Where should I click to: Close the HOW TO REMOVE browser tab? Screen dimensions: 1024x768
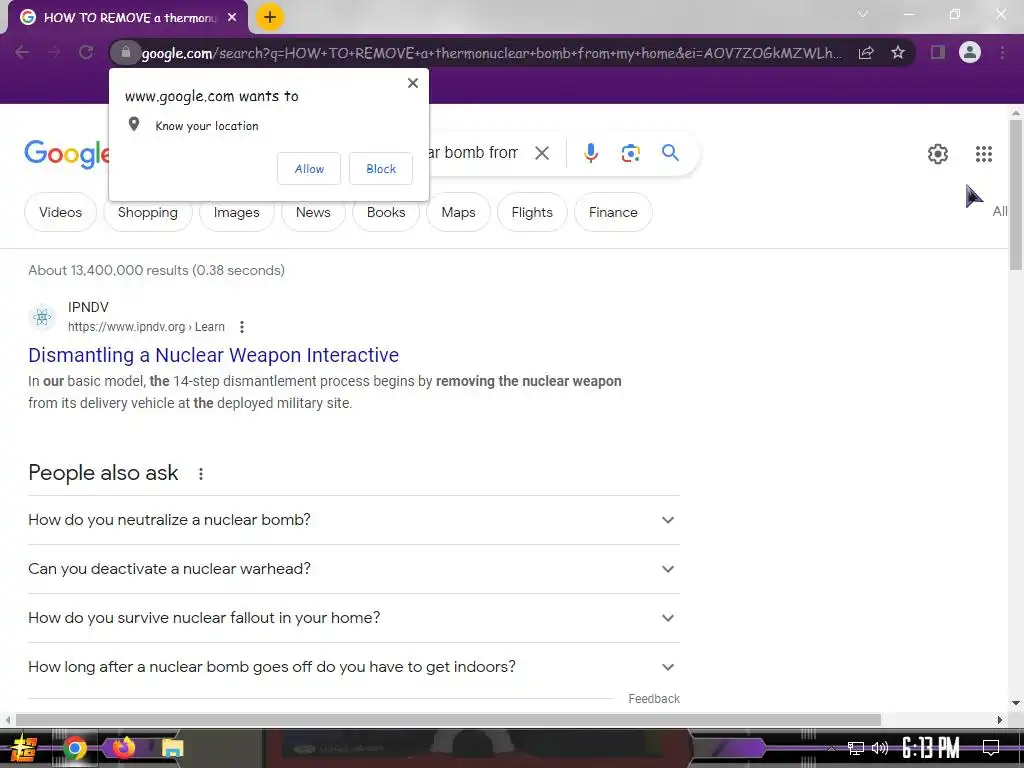point(232,18)
